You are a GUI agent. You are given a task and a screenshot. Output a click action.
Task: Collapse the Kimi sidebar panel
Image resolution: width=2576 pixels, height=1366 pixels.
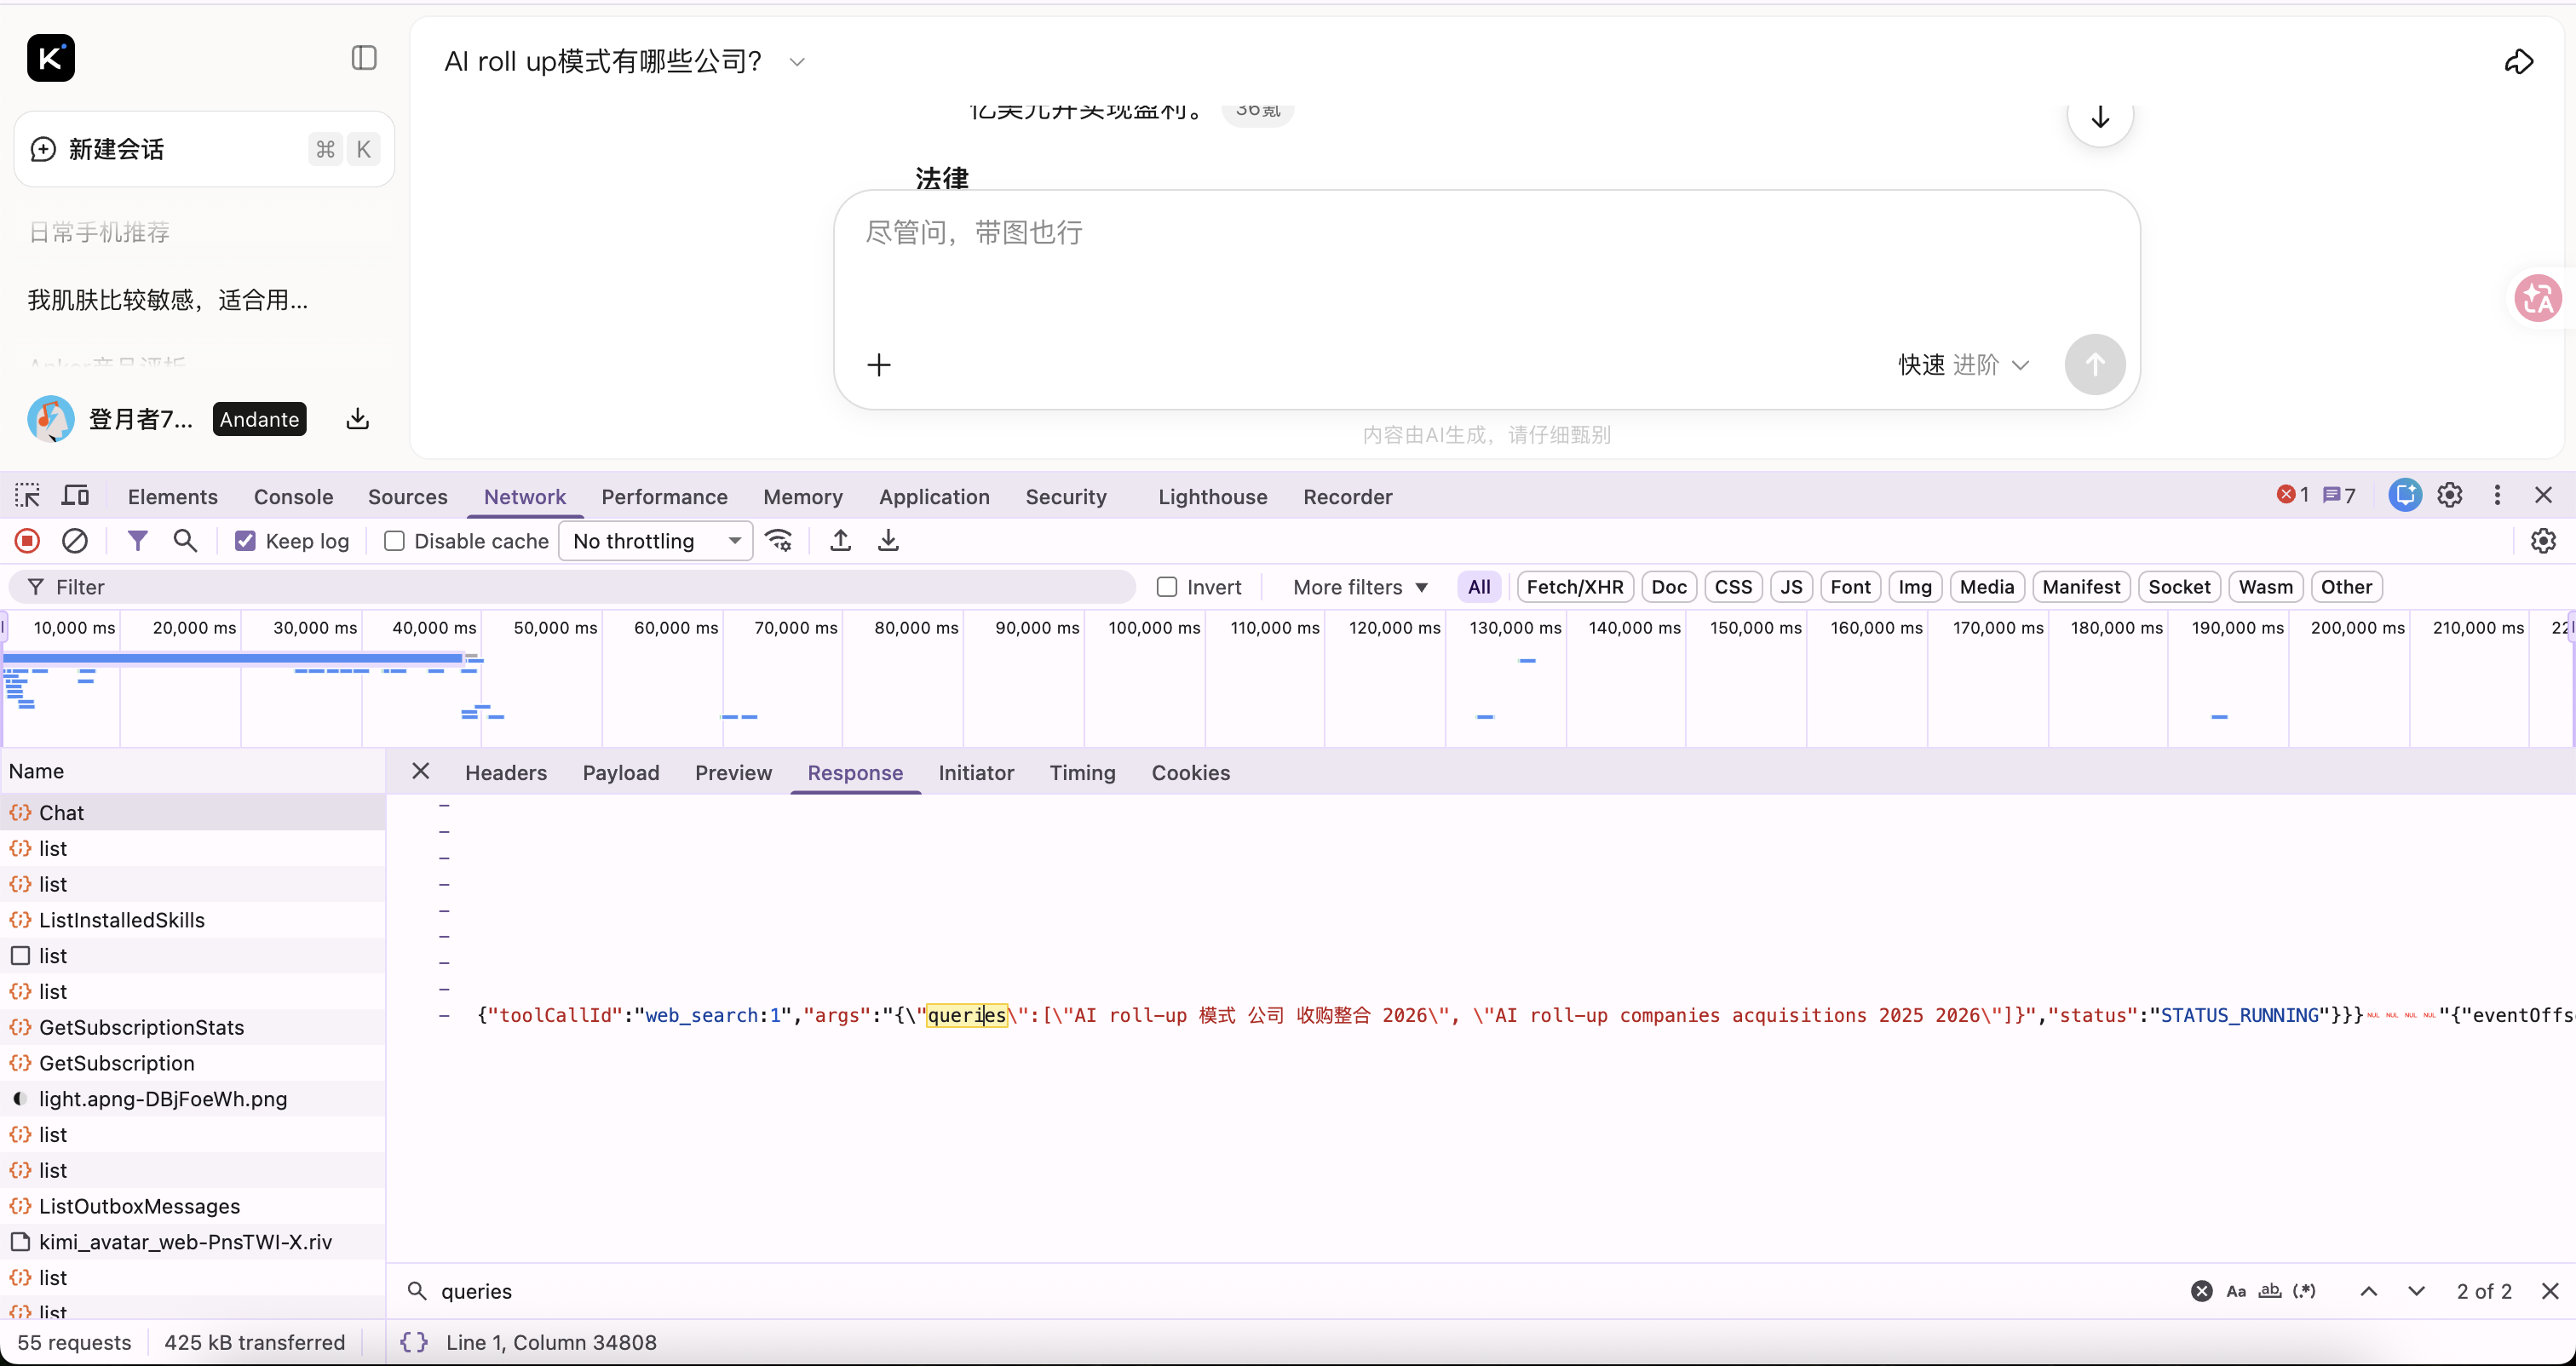[x=364, y=58]
